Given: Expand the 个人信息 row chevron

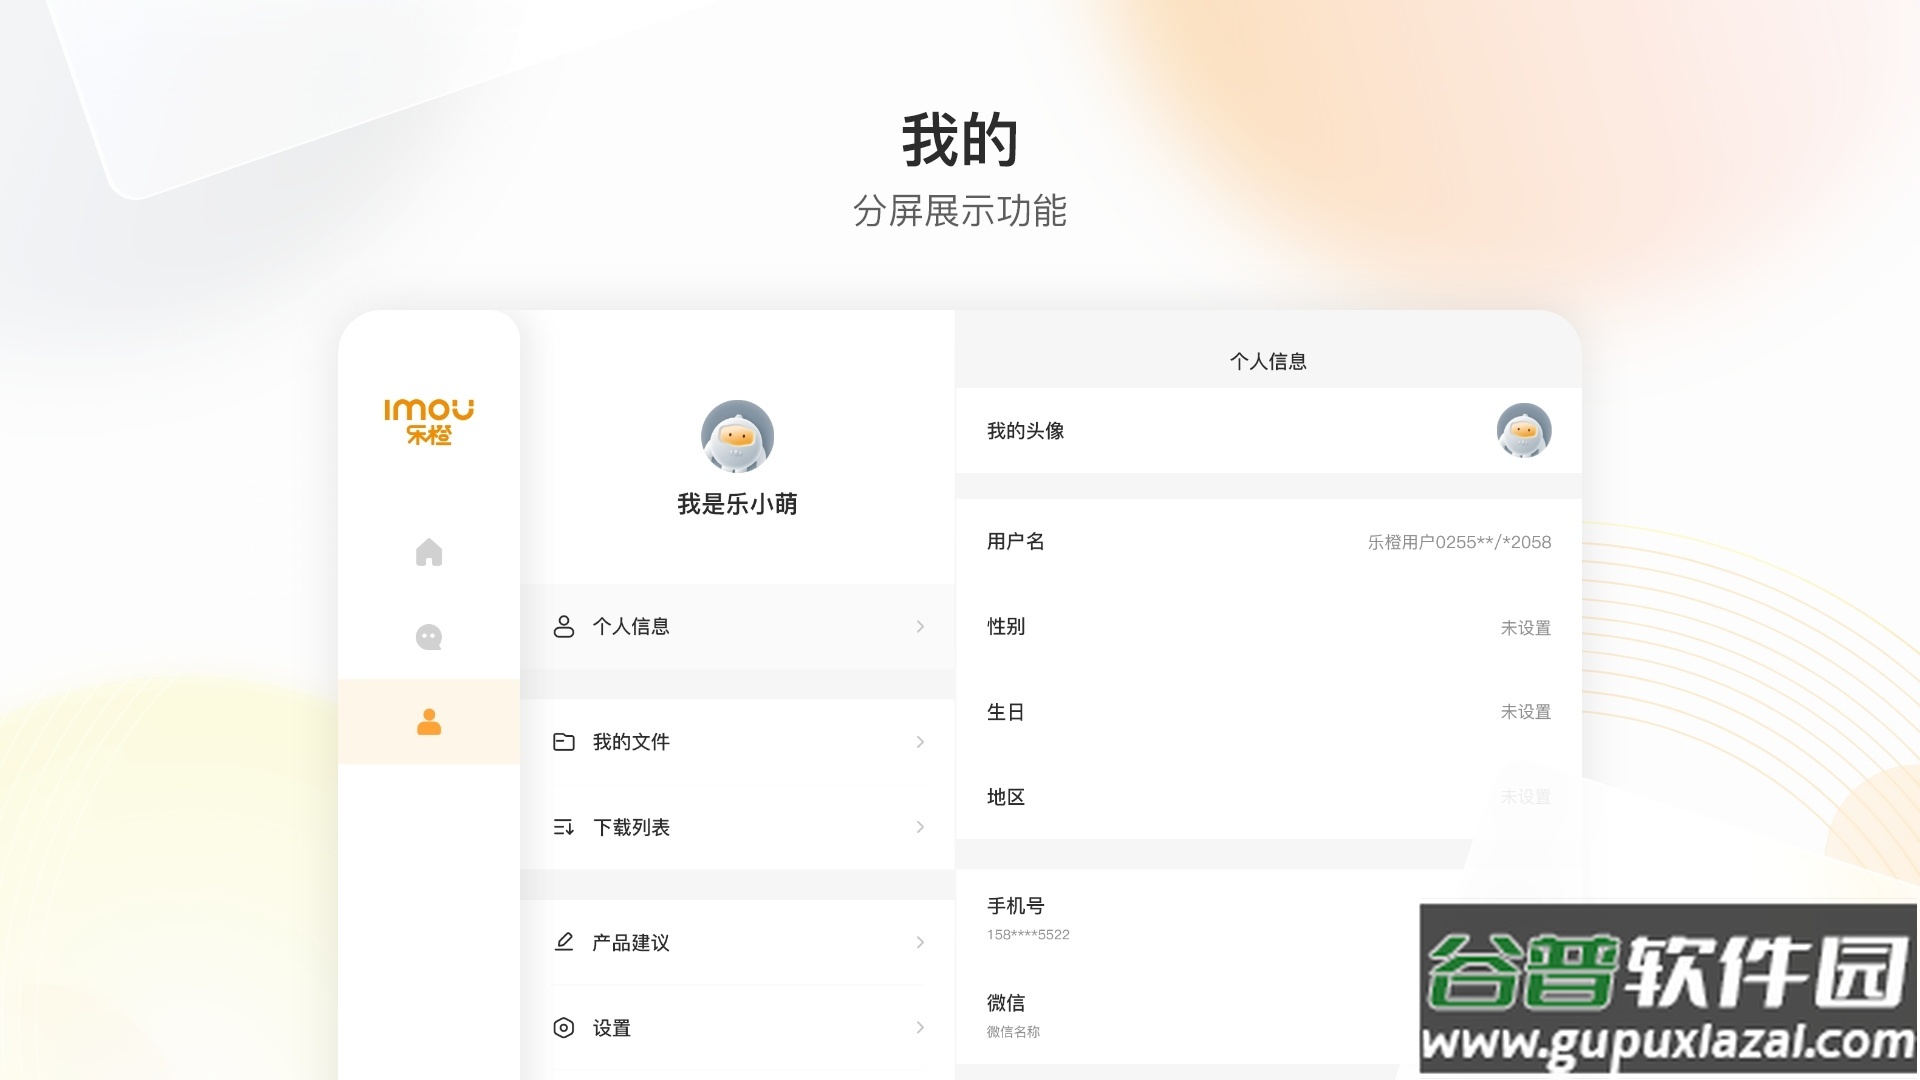Looking at the screenshot, I should (x=920, y=626).
